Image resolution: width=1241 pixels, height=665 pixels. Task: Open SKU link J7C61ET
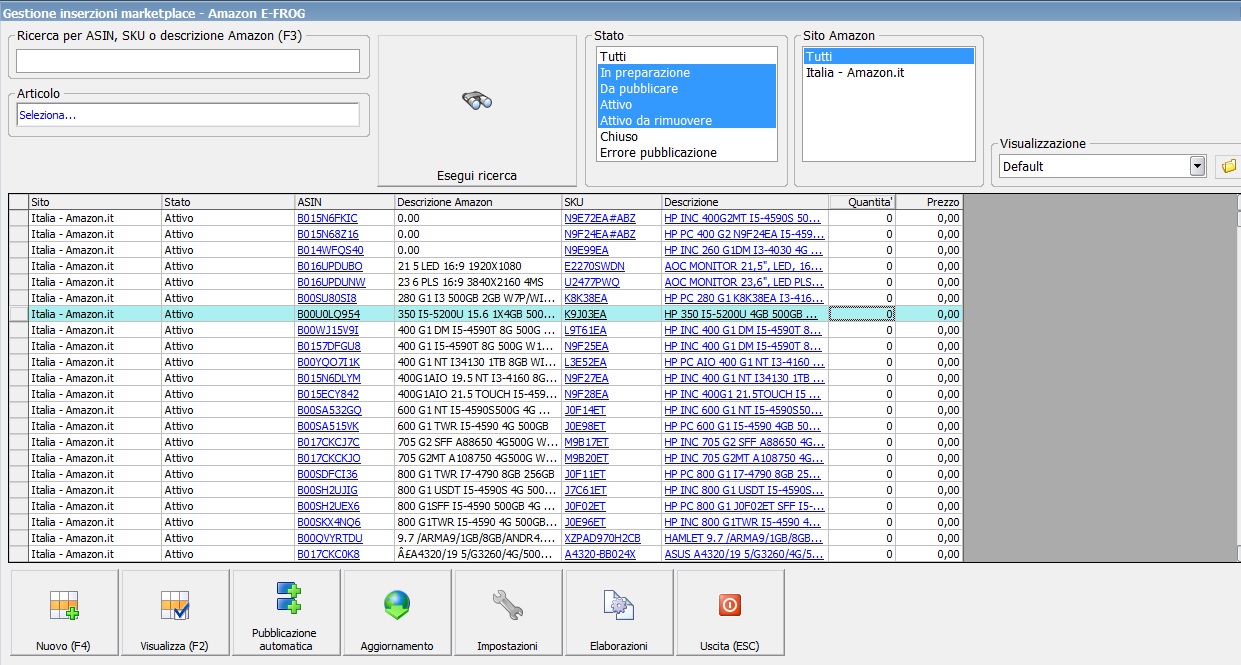[x=585, y=490]
